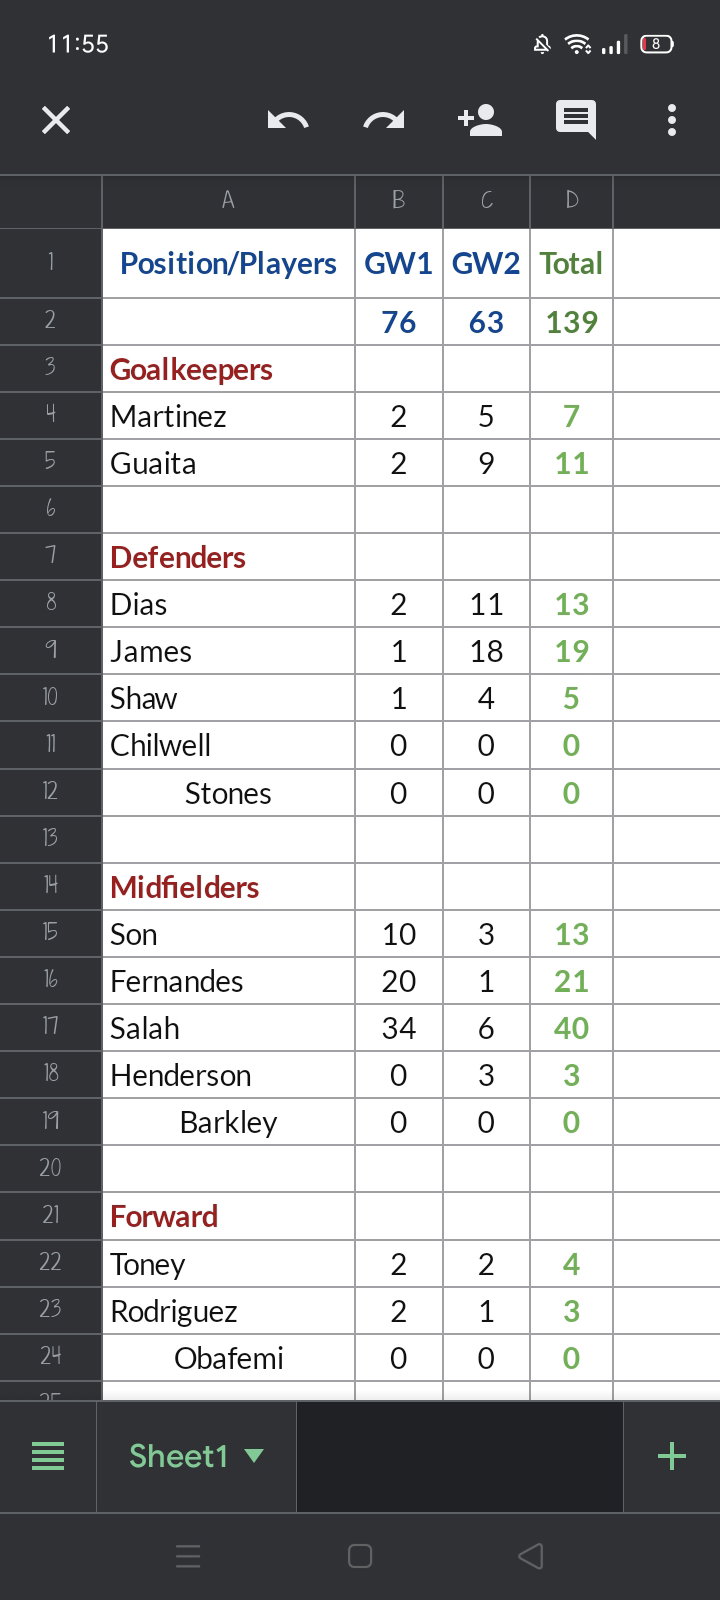Select row 17 header
The width and height of the screenshot is (720, 1600).
(51, 1026)
